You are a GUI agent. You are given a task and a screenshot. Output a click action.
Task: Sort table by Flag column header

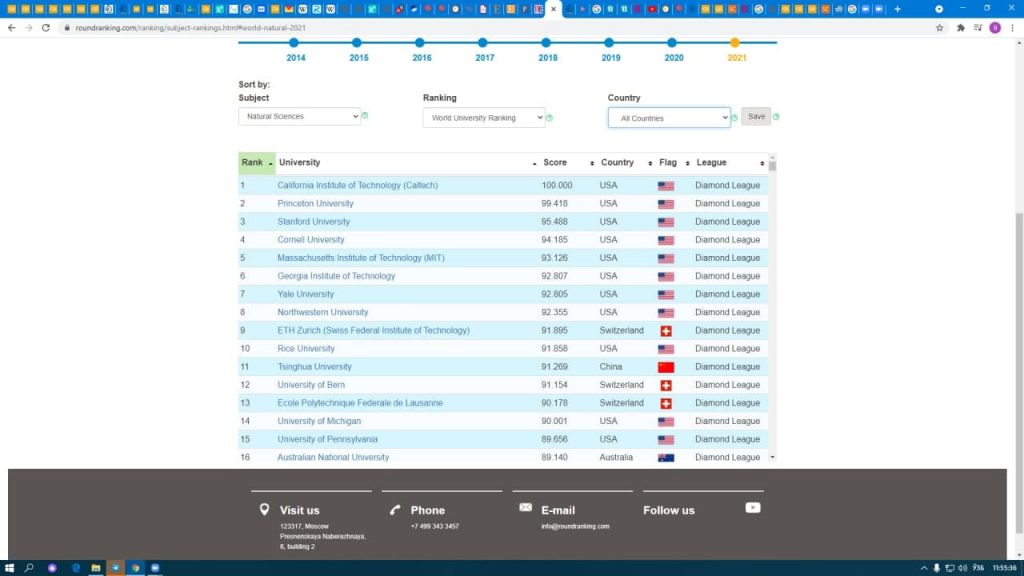(x=674, y=163)
